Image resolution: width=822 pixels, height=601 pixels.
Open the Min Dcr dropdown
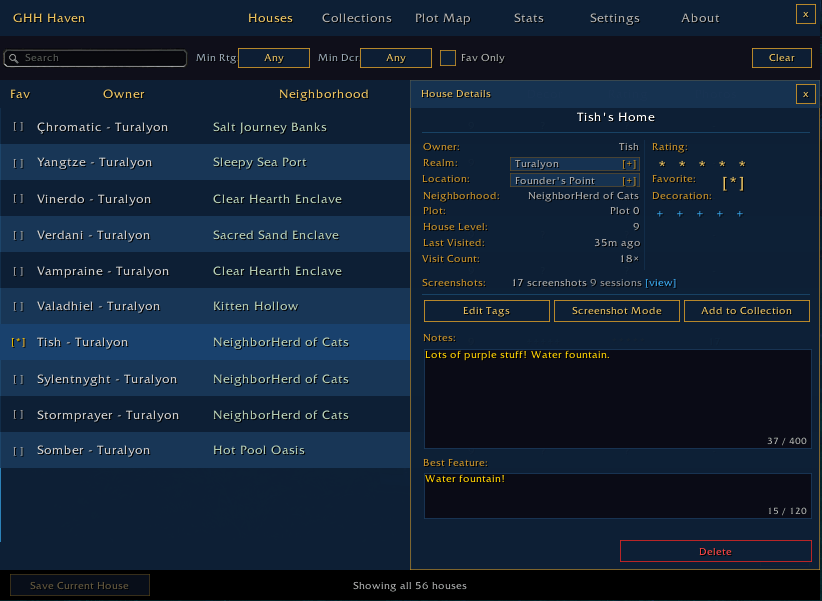(396, 58)
